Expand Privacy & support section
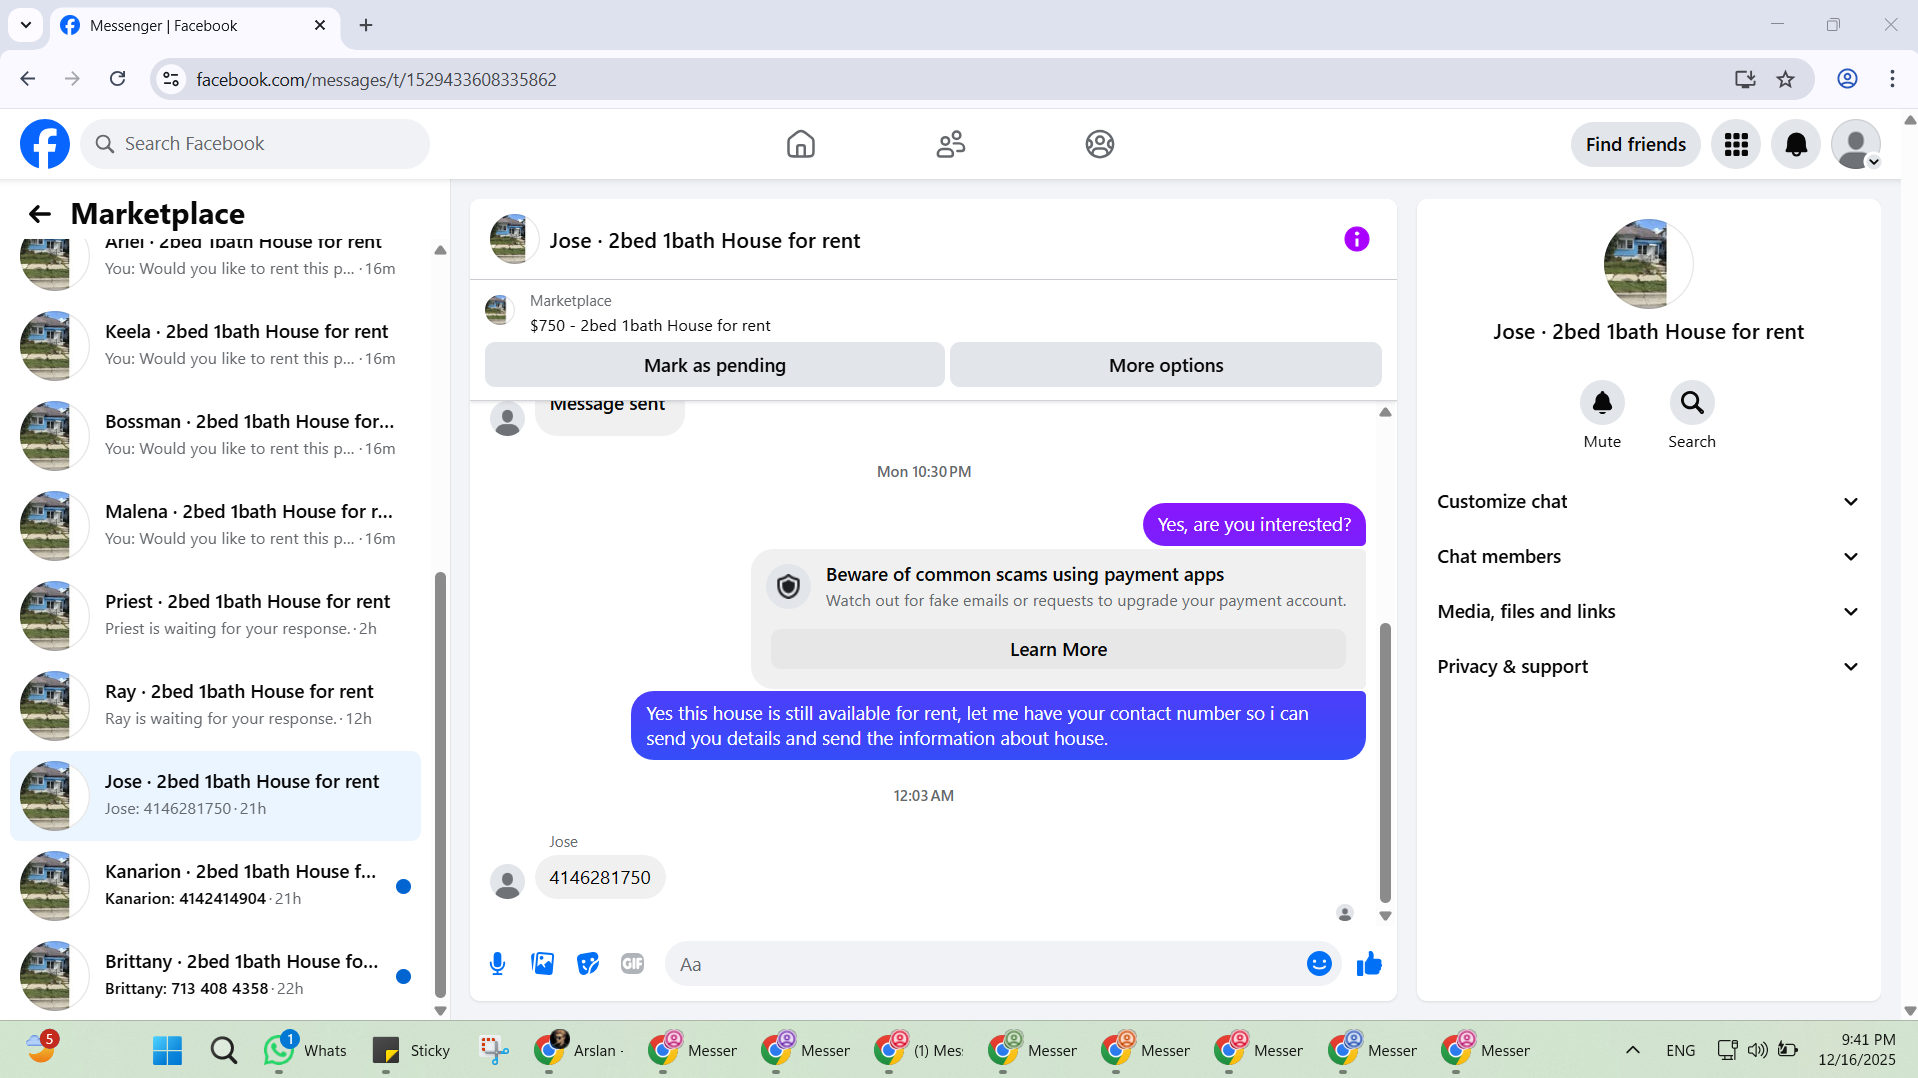The width and height of the screenshot is (1918, 1078). [1649, 667]
